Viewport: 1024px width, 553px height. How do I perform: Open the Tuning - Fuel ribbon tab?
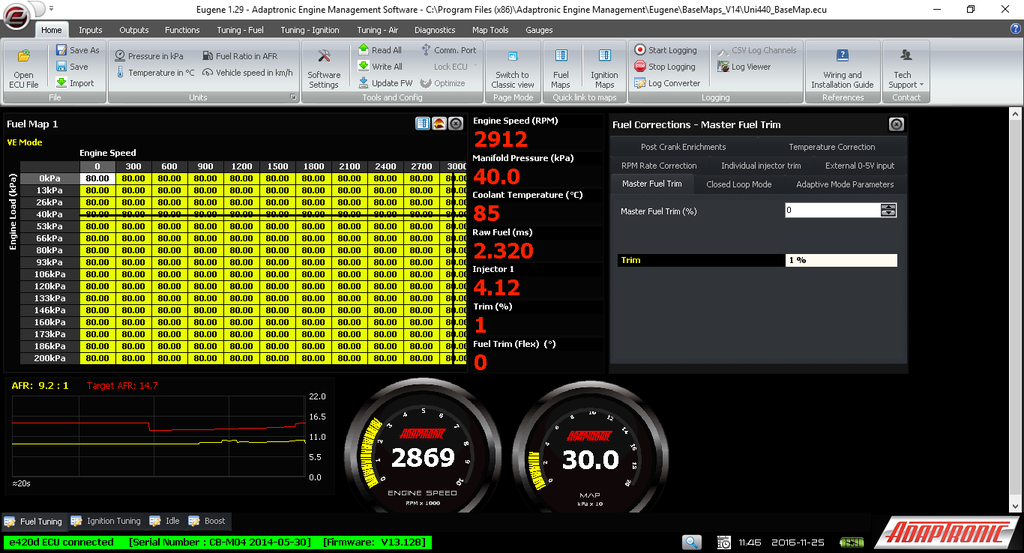coord(240,30)
